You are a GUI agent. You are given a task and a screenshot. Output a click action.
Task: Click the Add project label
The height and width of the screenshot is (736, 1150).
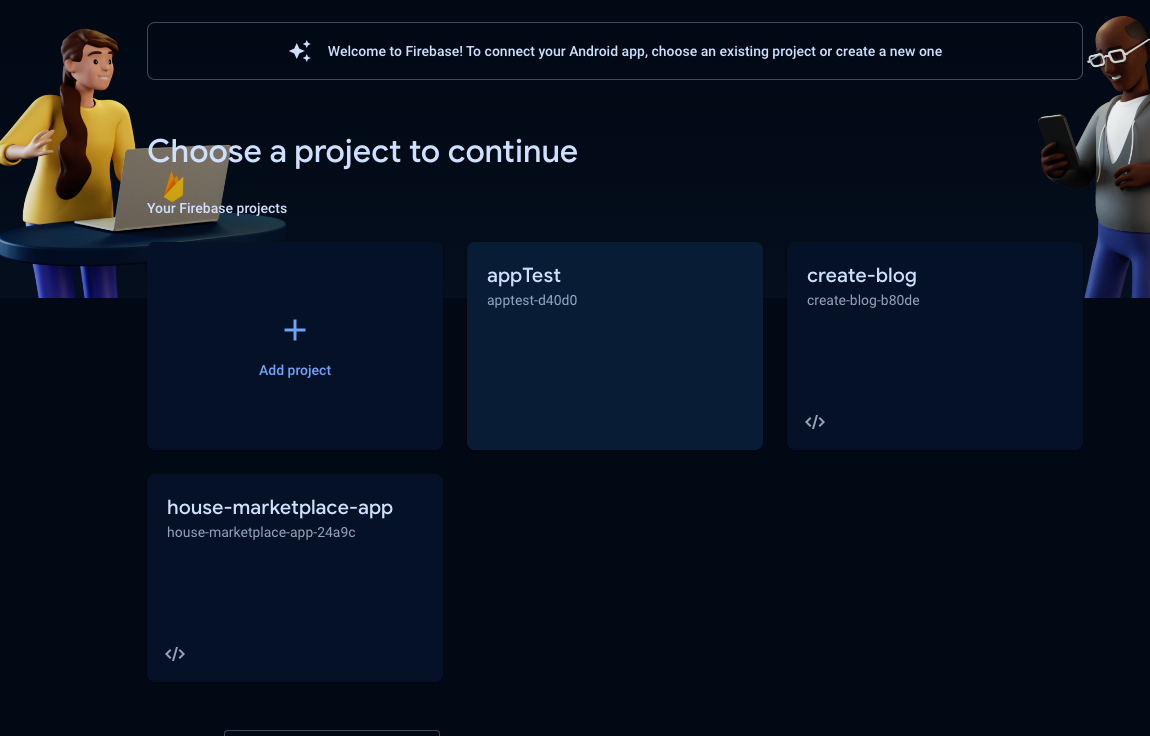click(x=295, y=370)
